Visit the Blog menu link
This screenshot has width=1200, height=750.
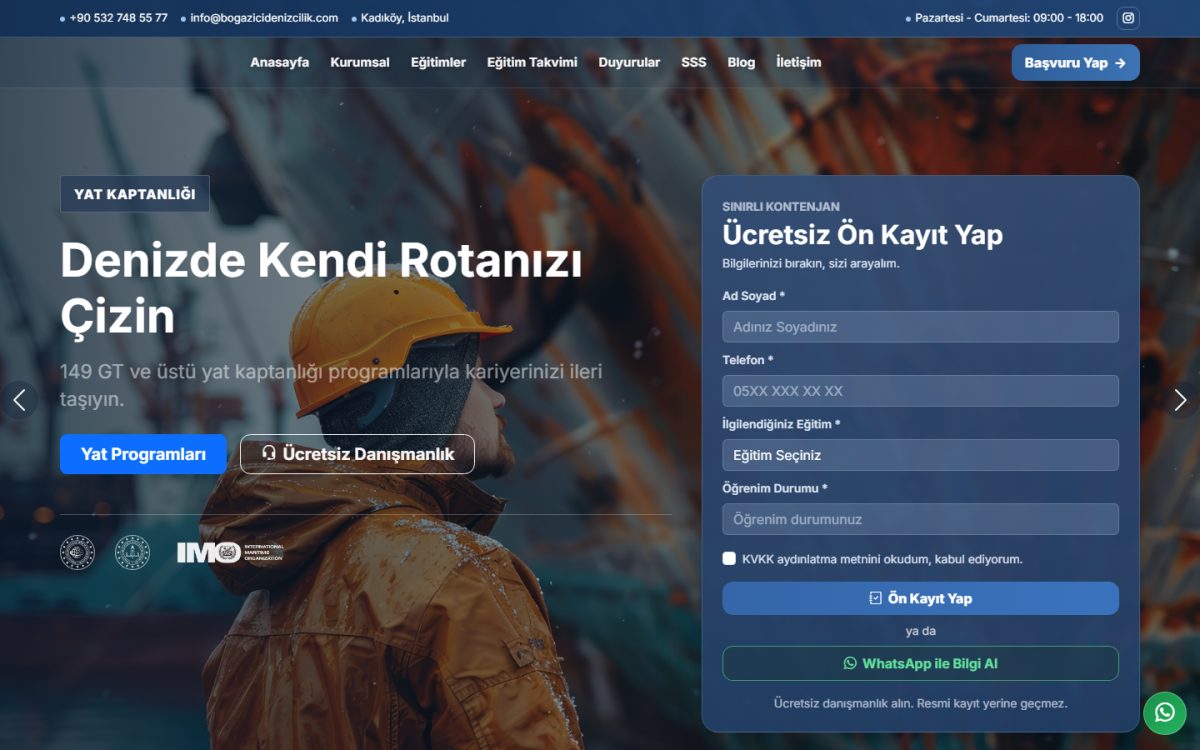(x=741, y=62)
